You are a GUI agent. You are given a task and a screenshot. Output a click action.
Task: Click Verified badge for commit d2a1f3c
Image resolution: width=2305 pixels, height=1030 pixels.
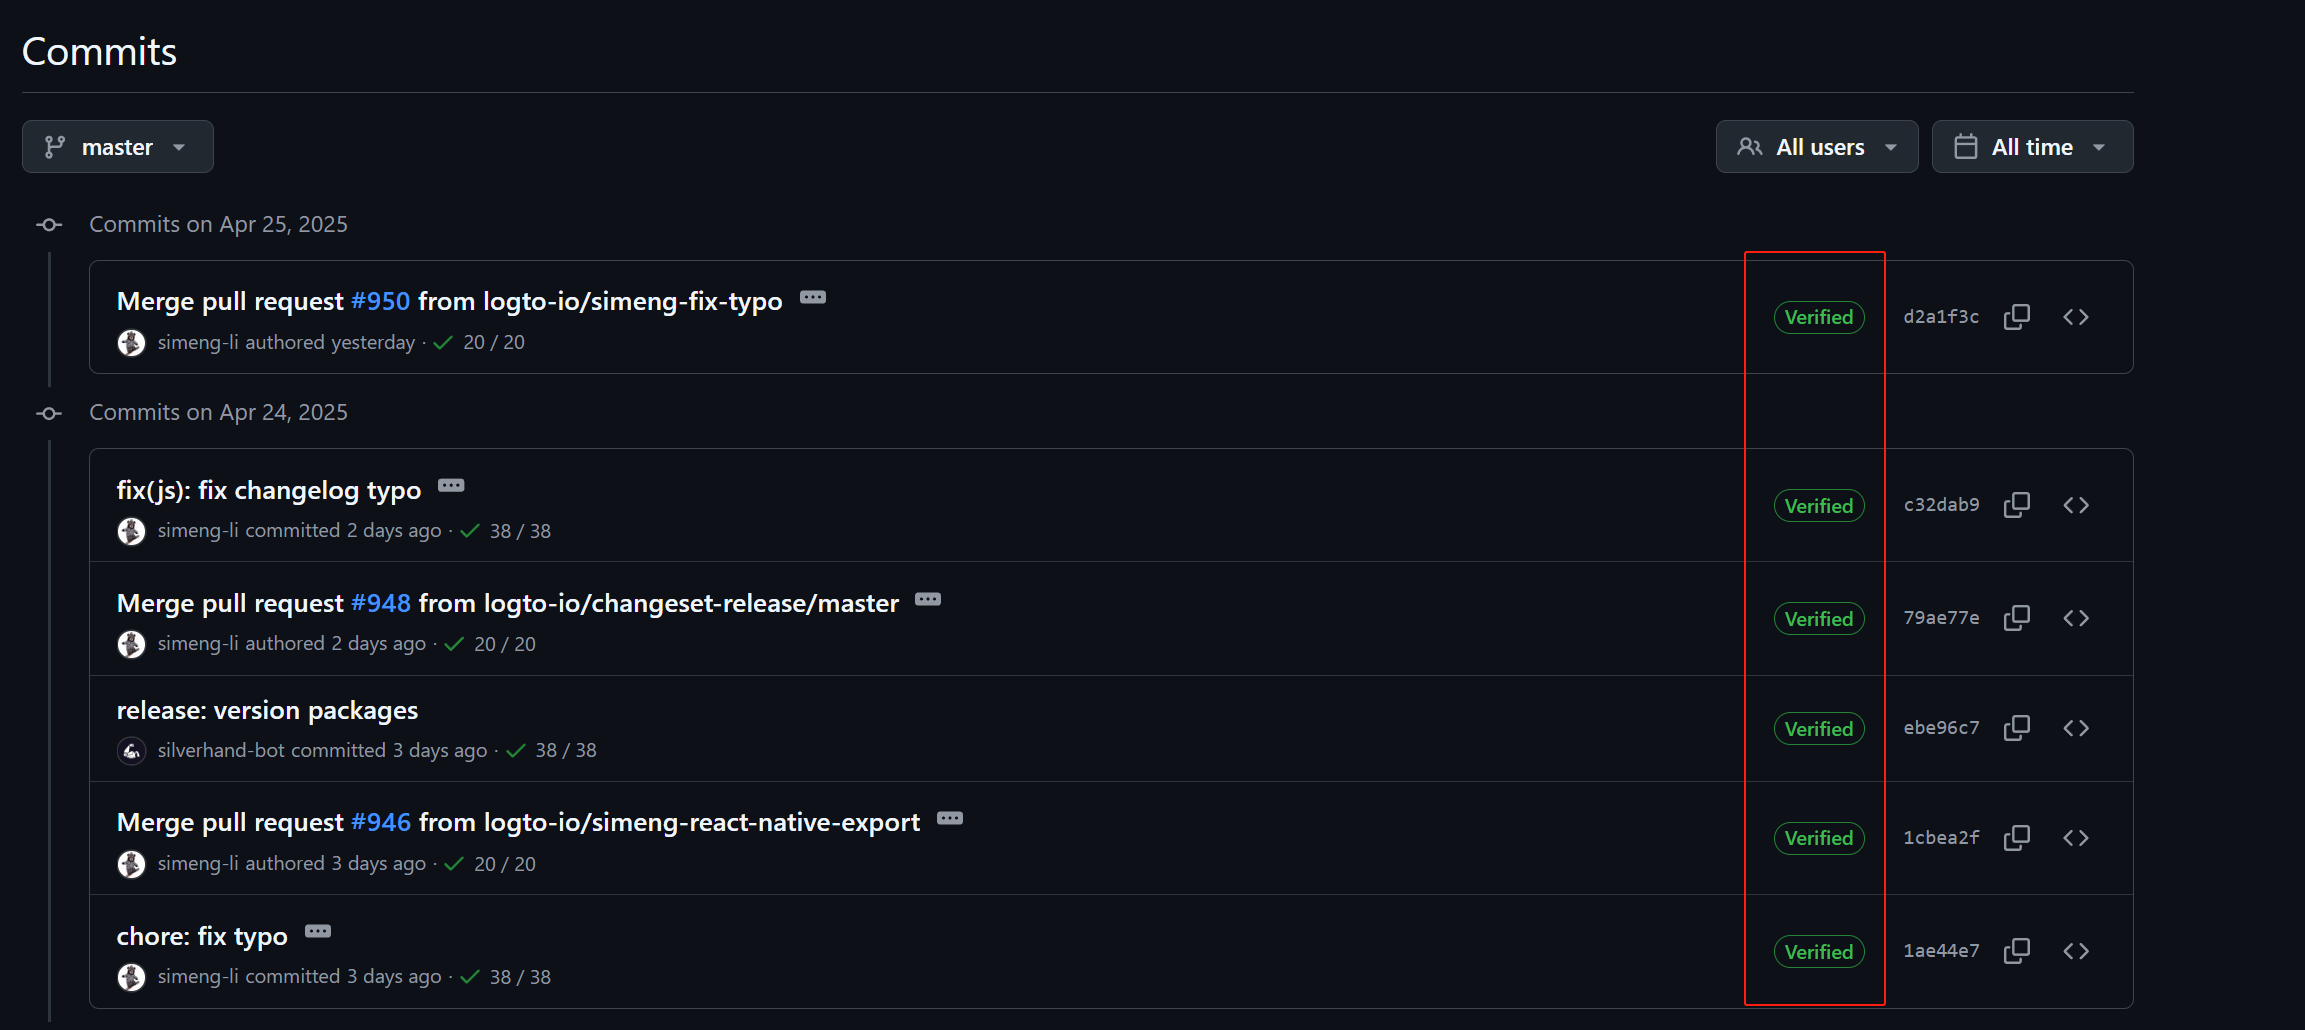[1819, 317]
